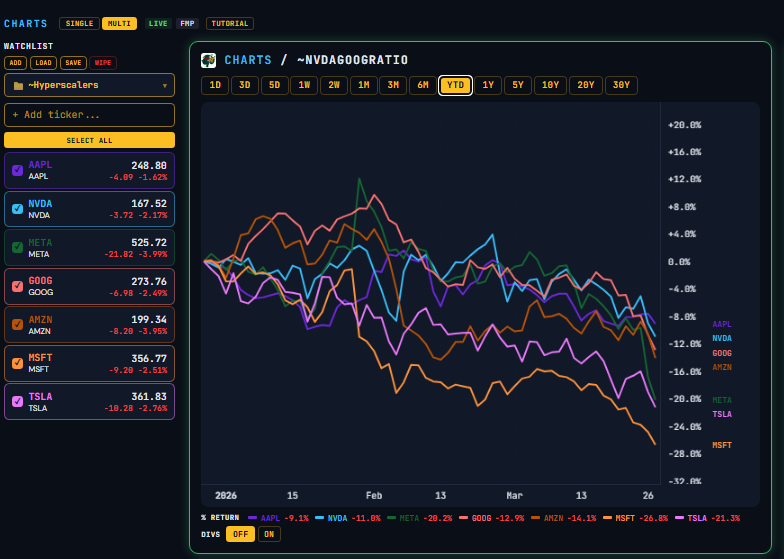Uncheck the NVDA watchlist checkbox

[18, 209]
